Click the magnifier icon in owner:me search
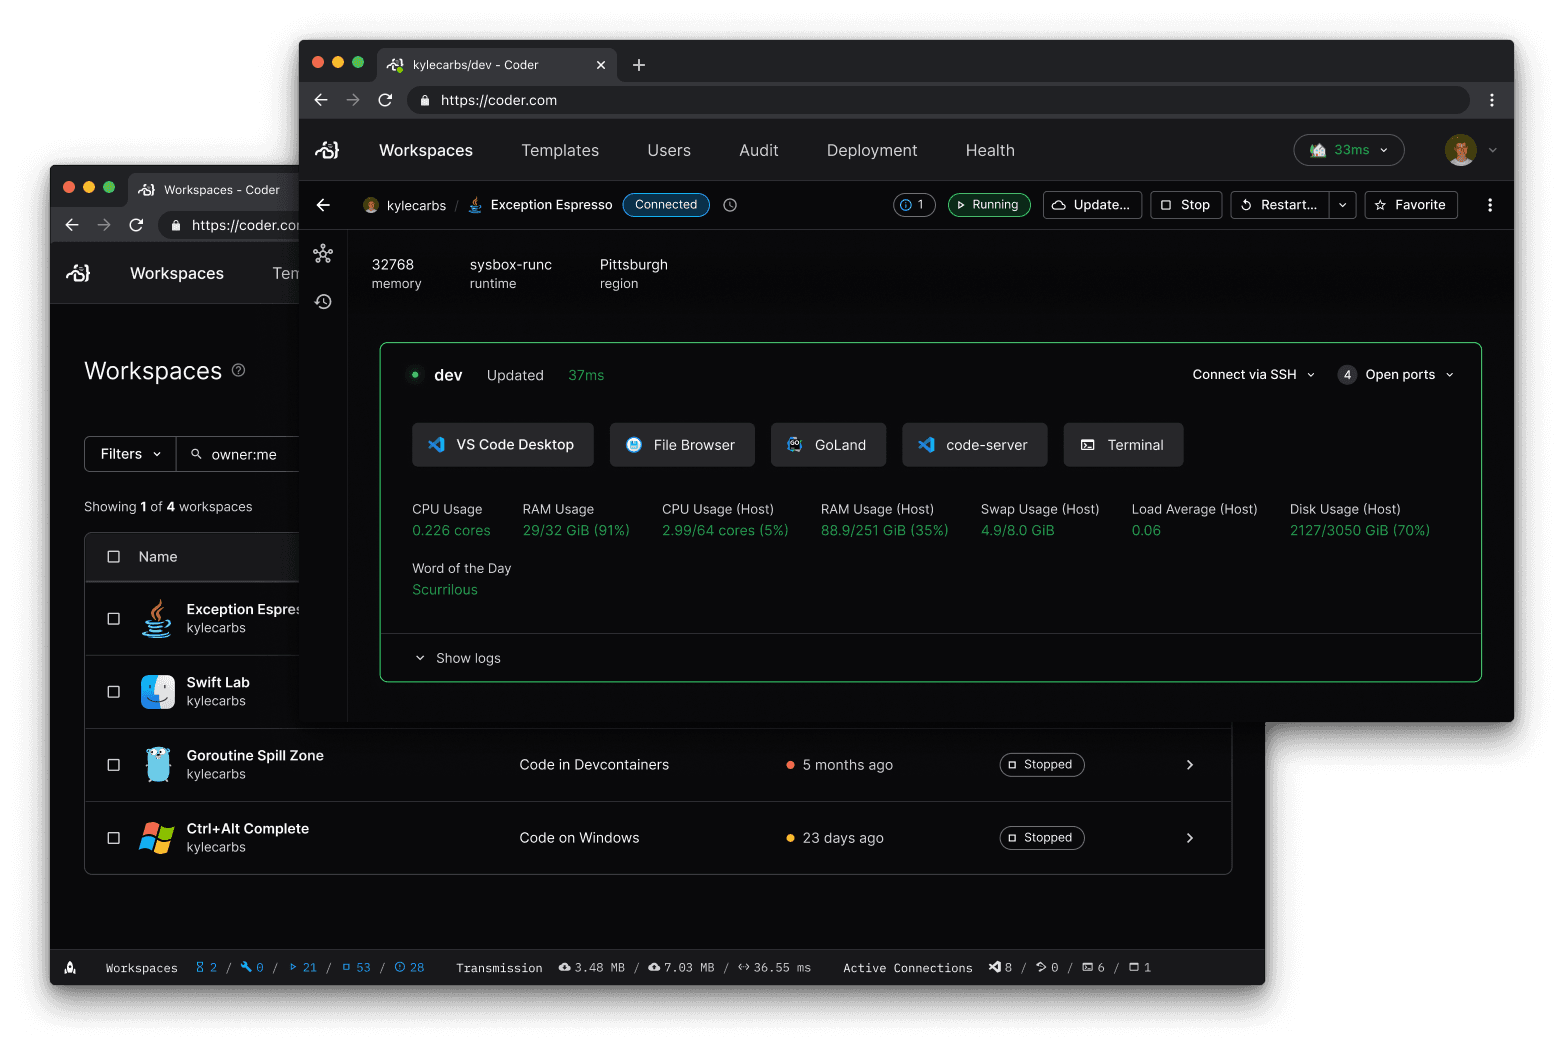 coord(197,454)
